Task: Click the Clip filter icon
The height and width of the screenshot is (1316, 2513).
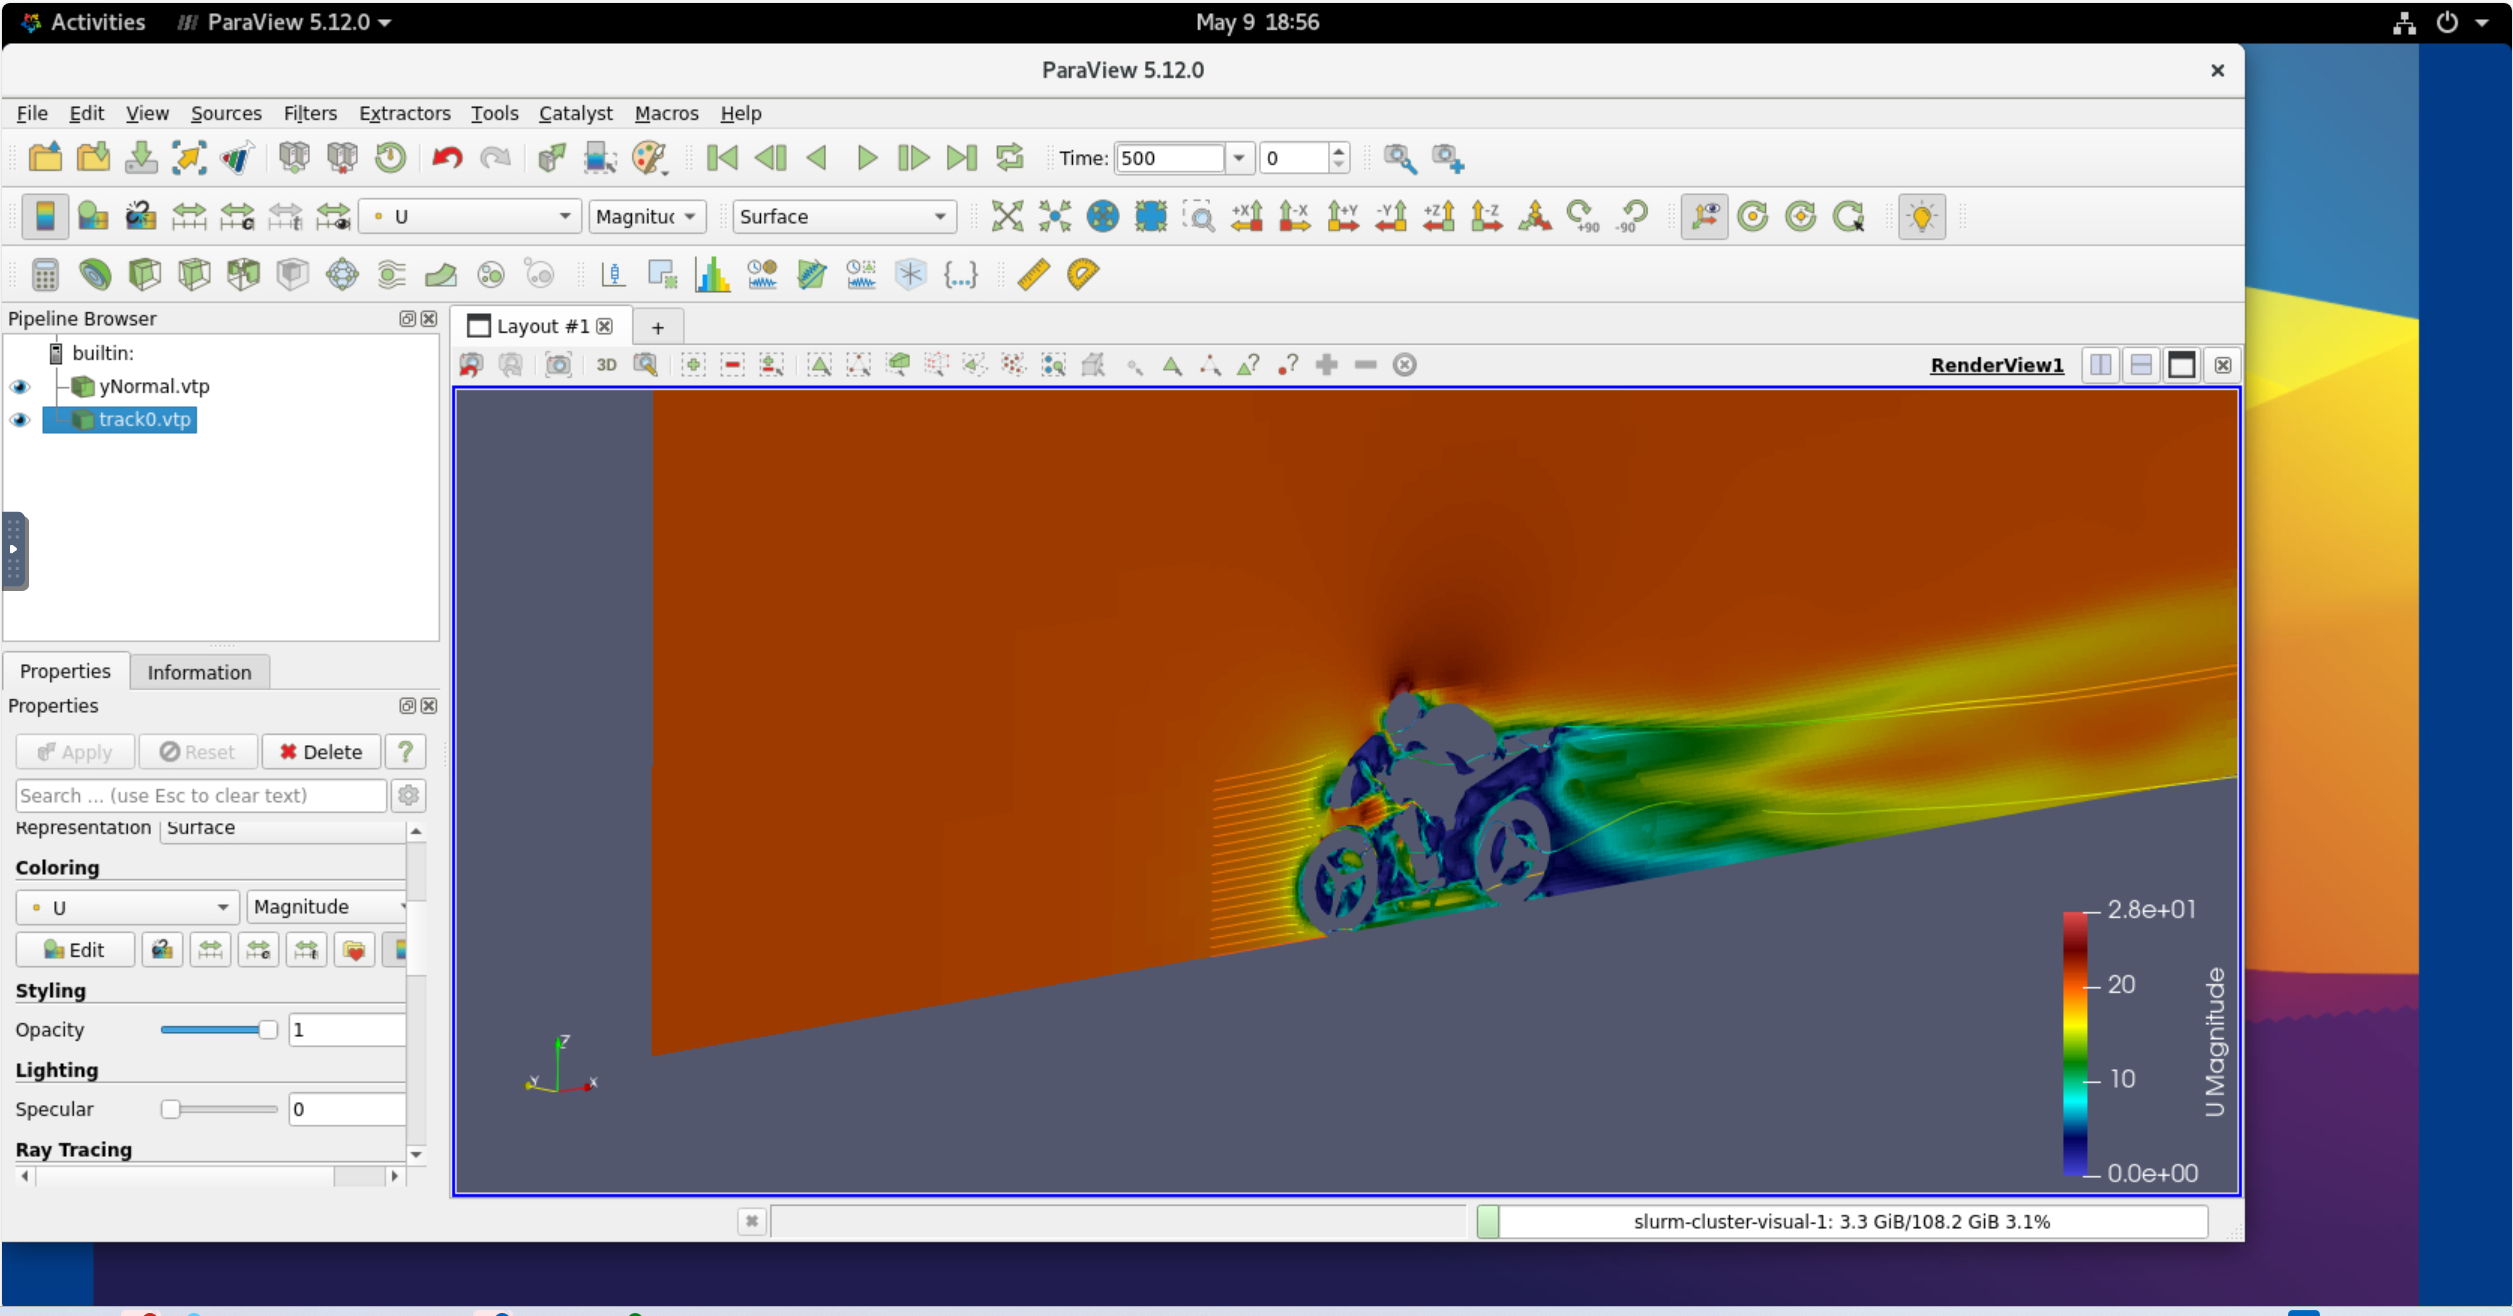Action: (145, 275)
